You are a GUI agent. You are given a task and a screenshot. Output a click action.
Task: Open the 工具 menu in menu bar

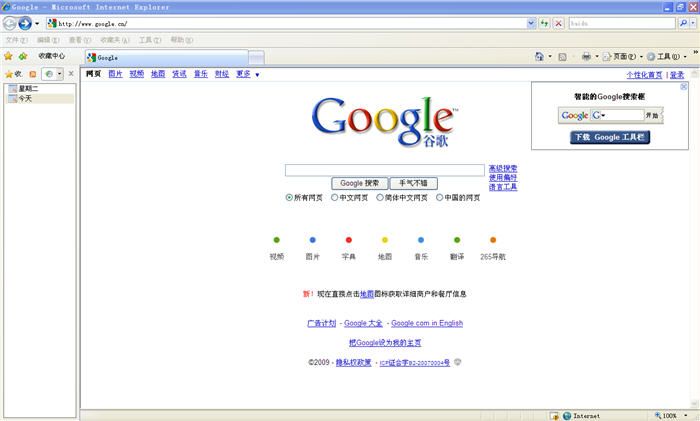pos(150,40)
